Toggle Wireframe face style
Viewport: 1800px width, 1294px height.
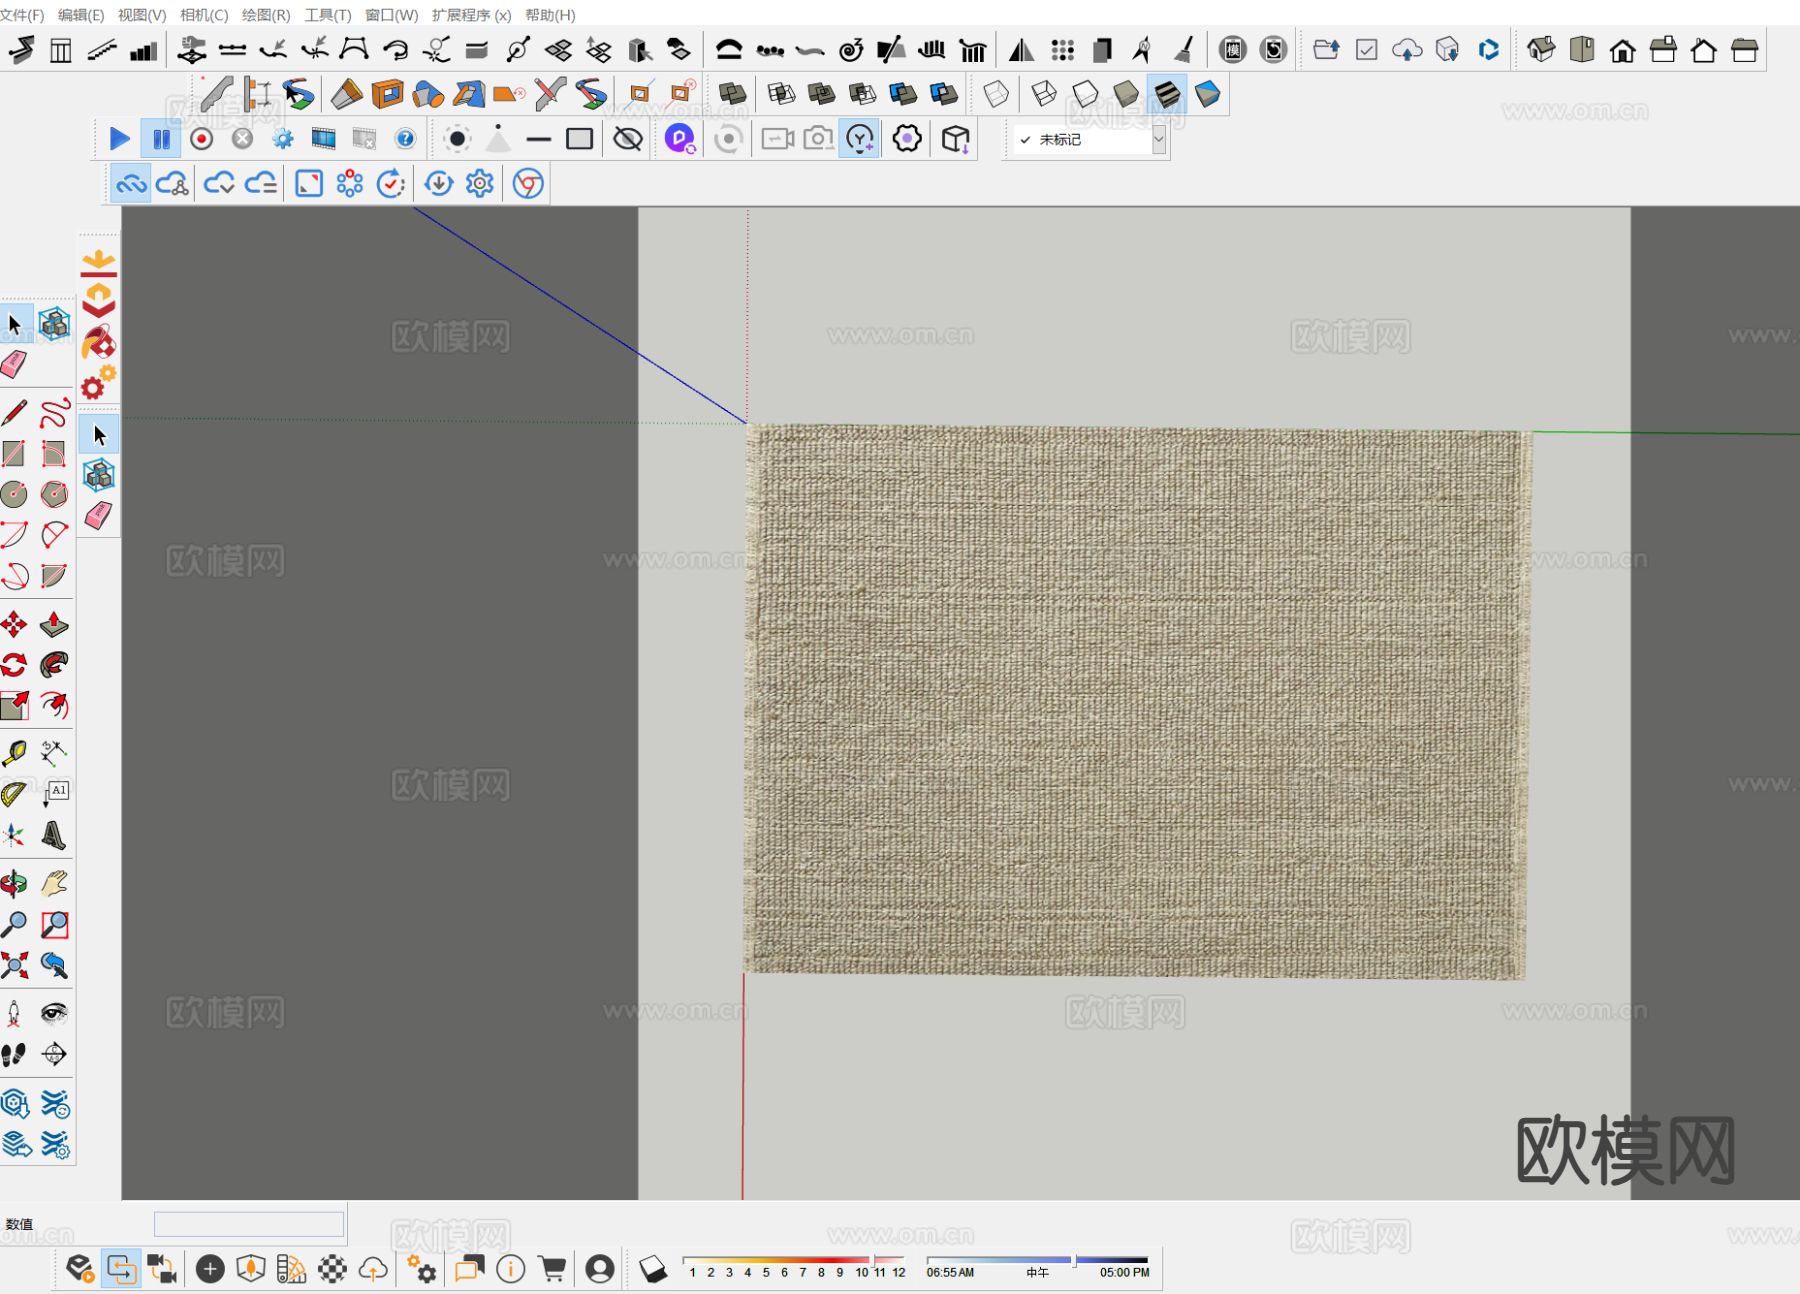coord(1044,94)
